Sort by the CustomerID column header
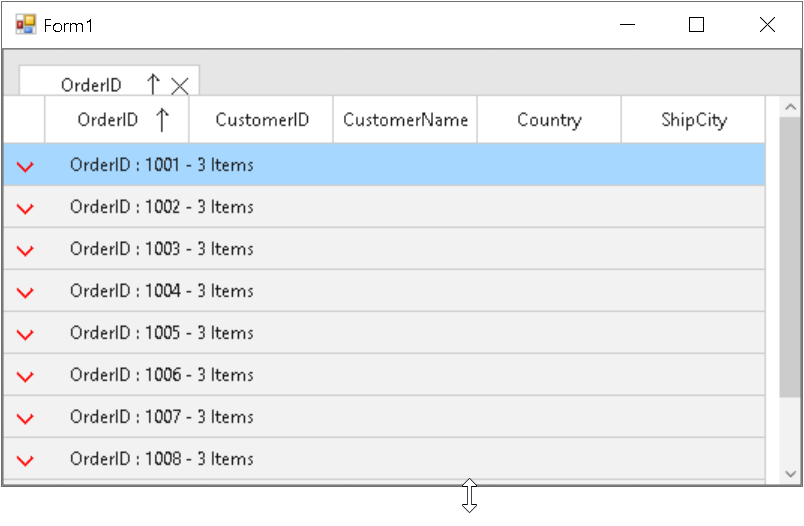This screenshot has height=526, width=804. pyautogui.click(x=261, y=119)
